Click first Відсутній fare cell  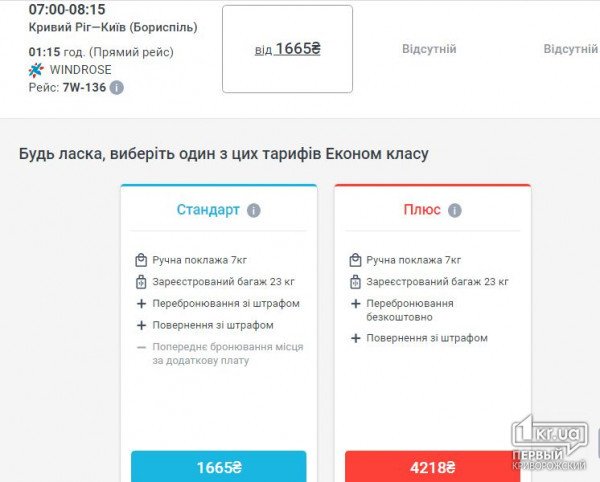(x=429, y=49)
